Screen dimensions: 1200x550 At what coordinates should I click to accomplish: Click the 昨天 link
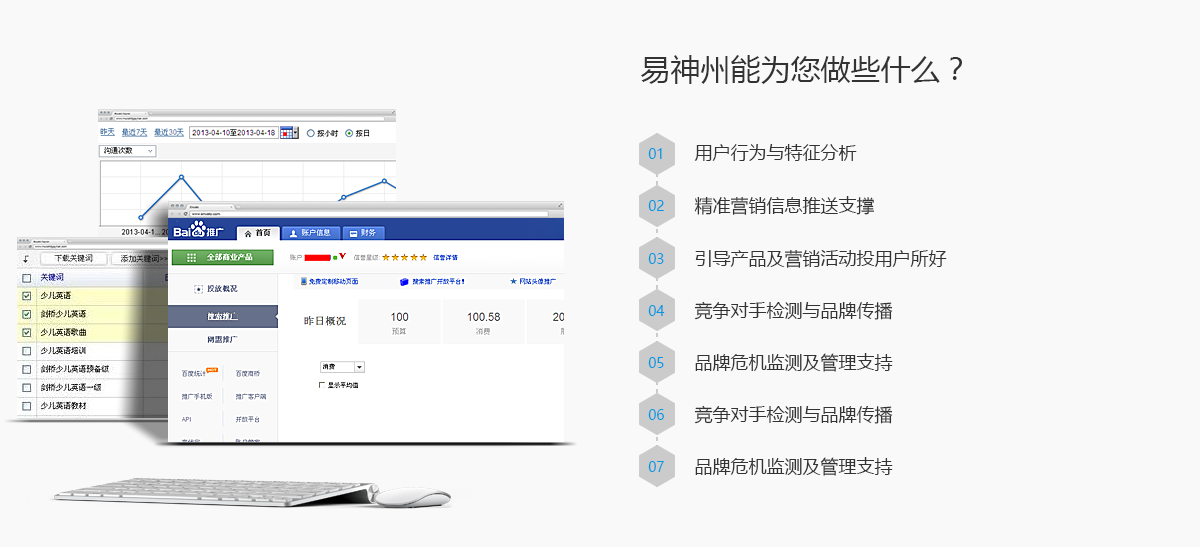pos(107,132)
